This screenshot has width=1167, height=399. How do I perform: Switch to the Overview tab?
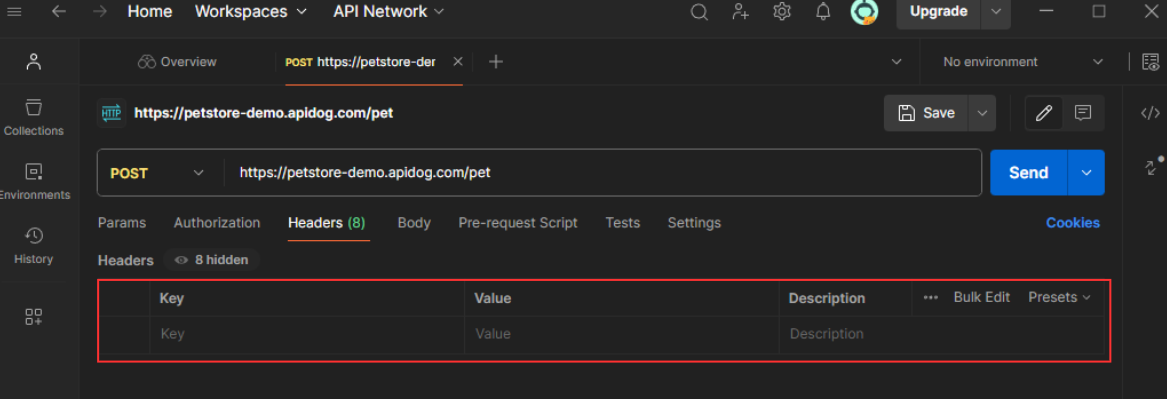click(177, 62)
